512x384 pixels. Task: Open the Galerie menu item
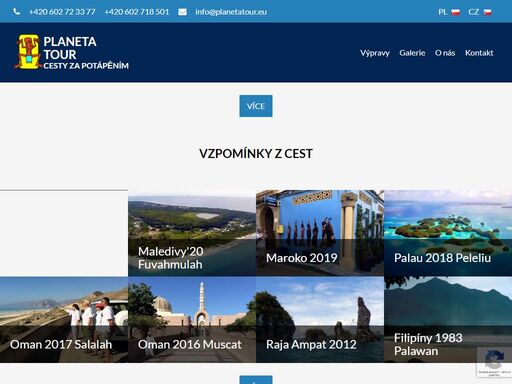412,53
